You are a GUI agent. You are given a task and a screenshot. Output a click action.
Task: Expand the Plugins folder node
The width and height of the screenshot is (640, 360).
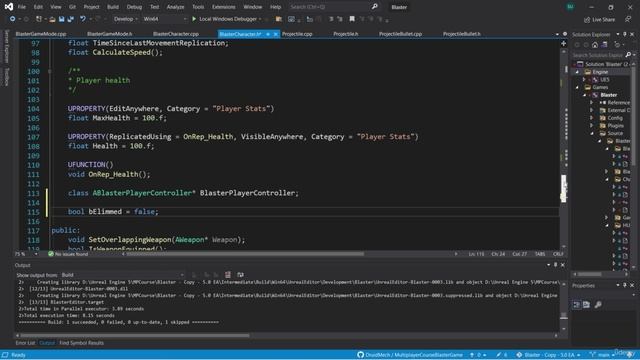[592, 126]
